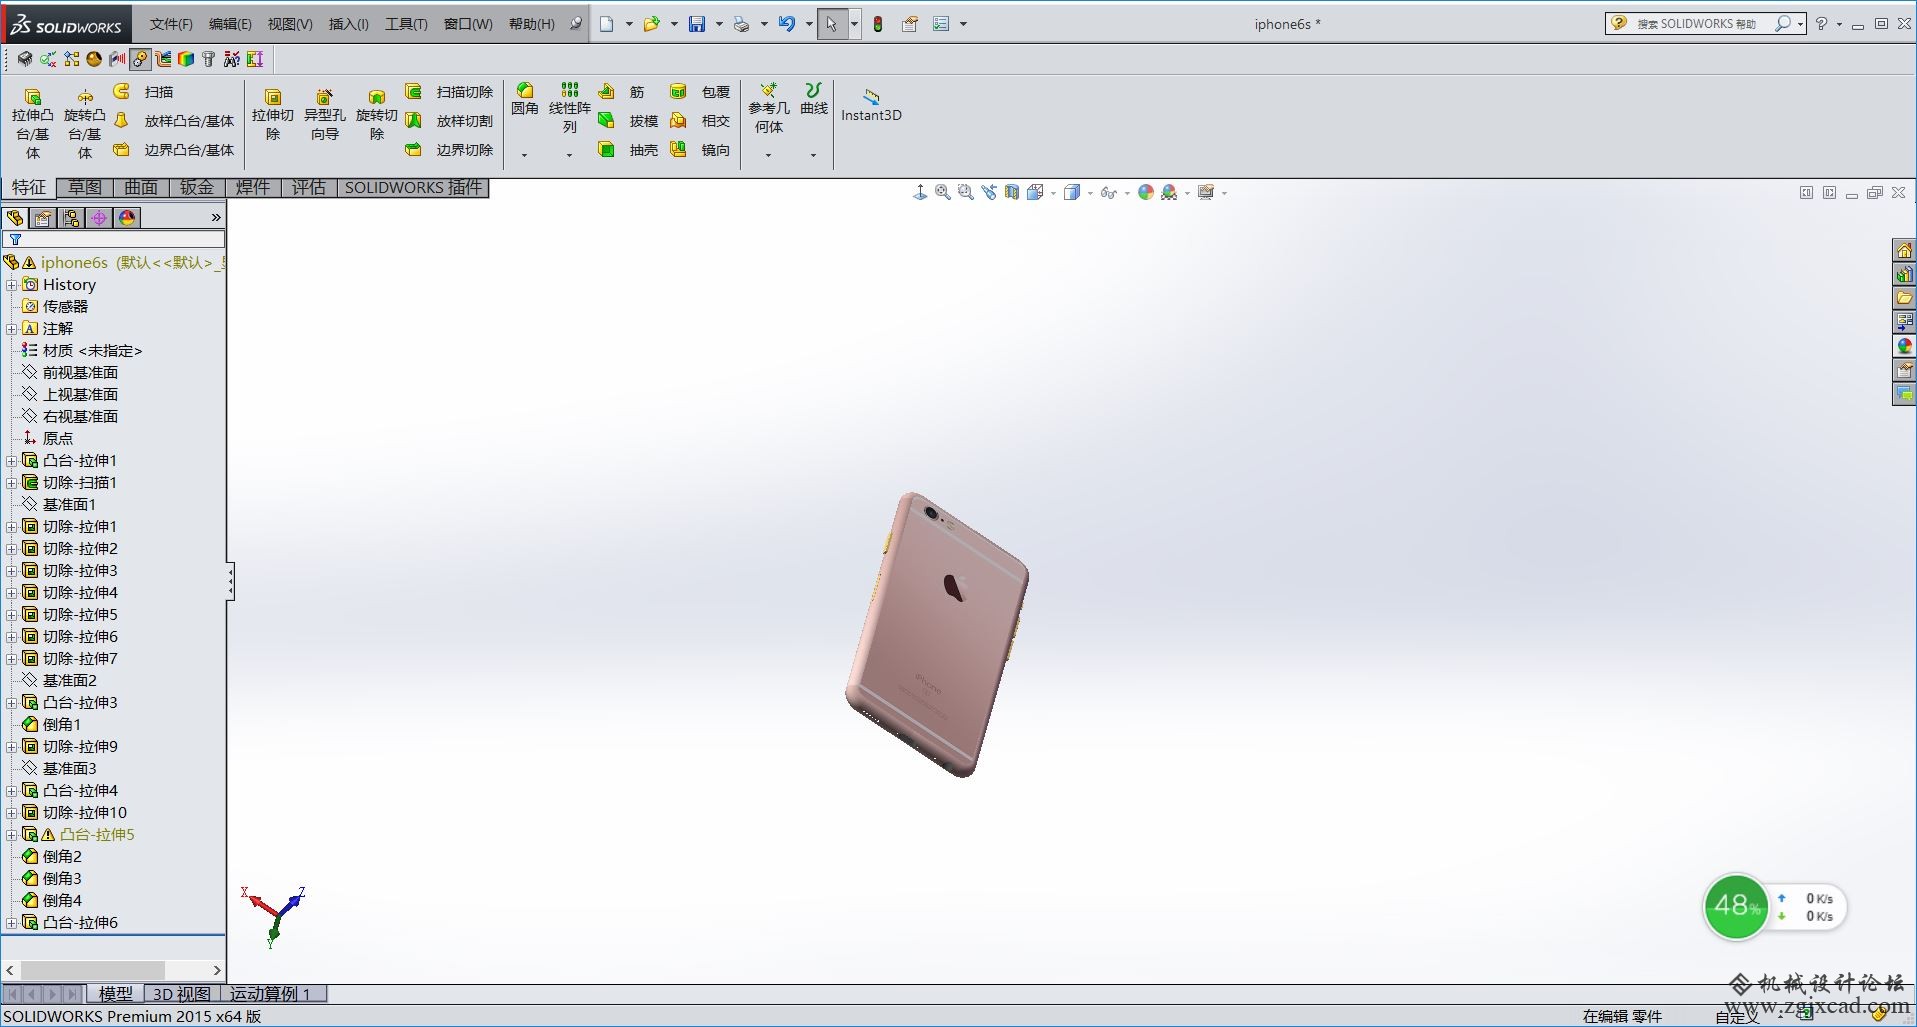Select the 拔模 draft tool

(x=628, y=121)
